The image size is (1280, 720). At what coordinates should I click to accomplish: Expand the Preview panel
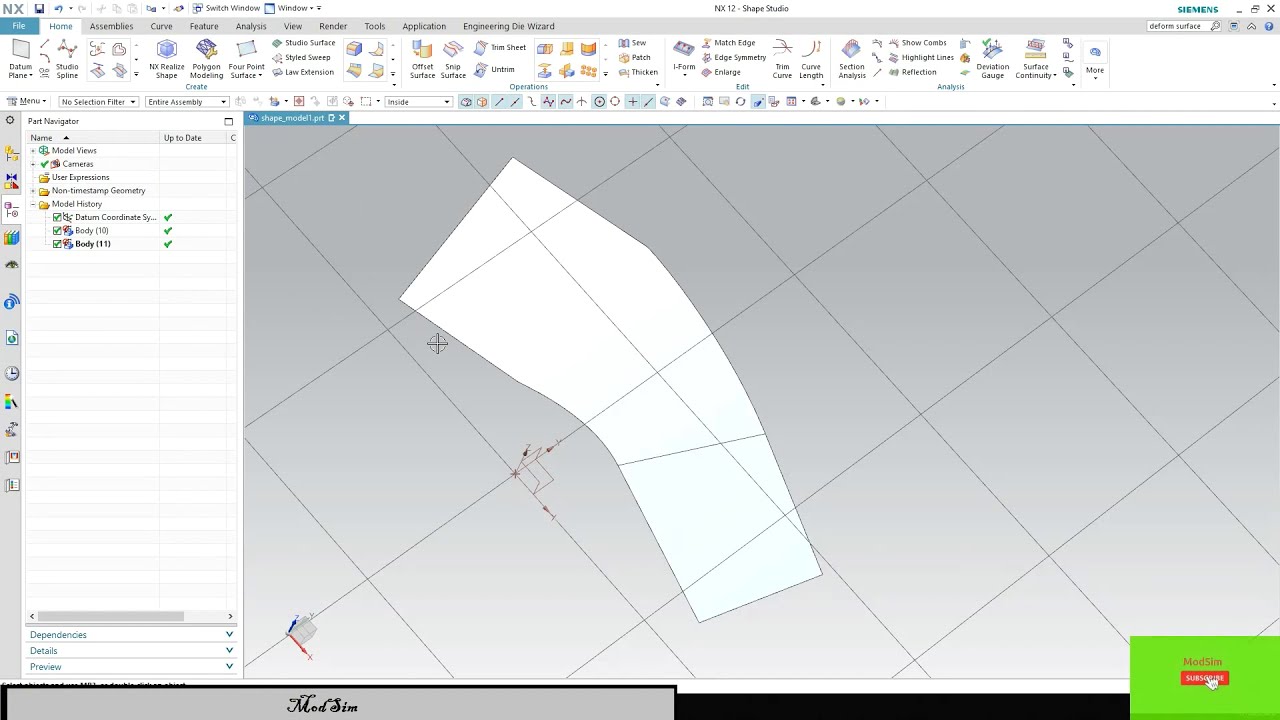(131, 667)
